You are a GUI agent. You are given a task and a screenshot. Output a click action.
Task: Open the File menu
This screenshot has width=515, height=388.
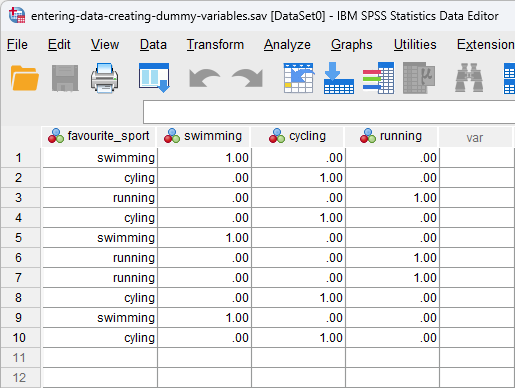click(17, 45)
